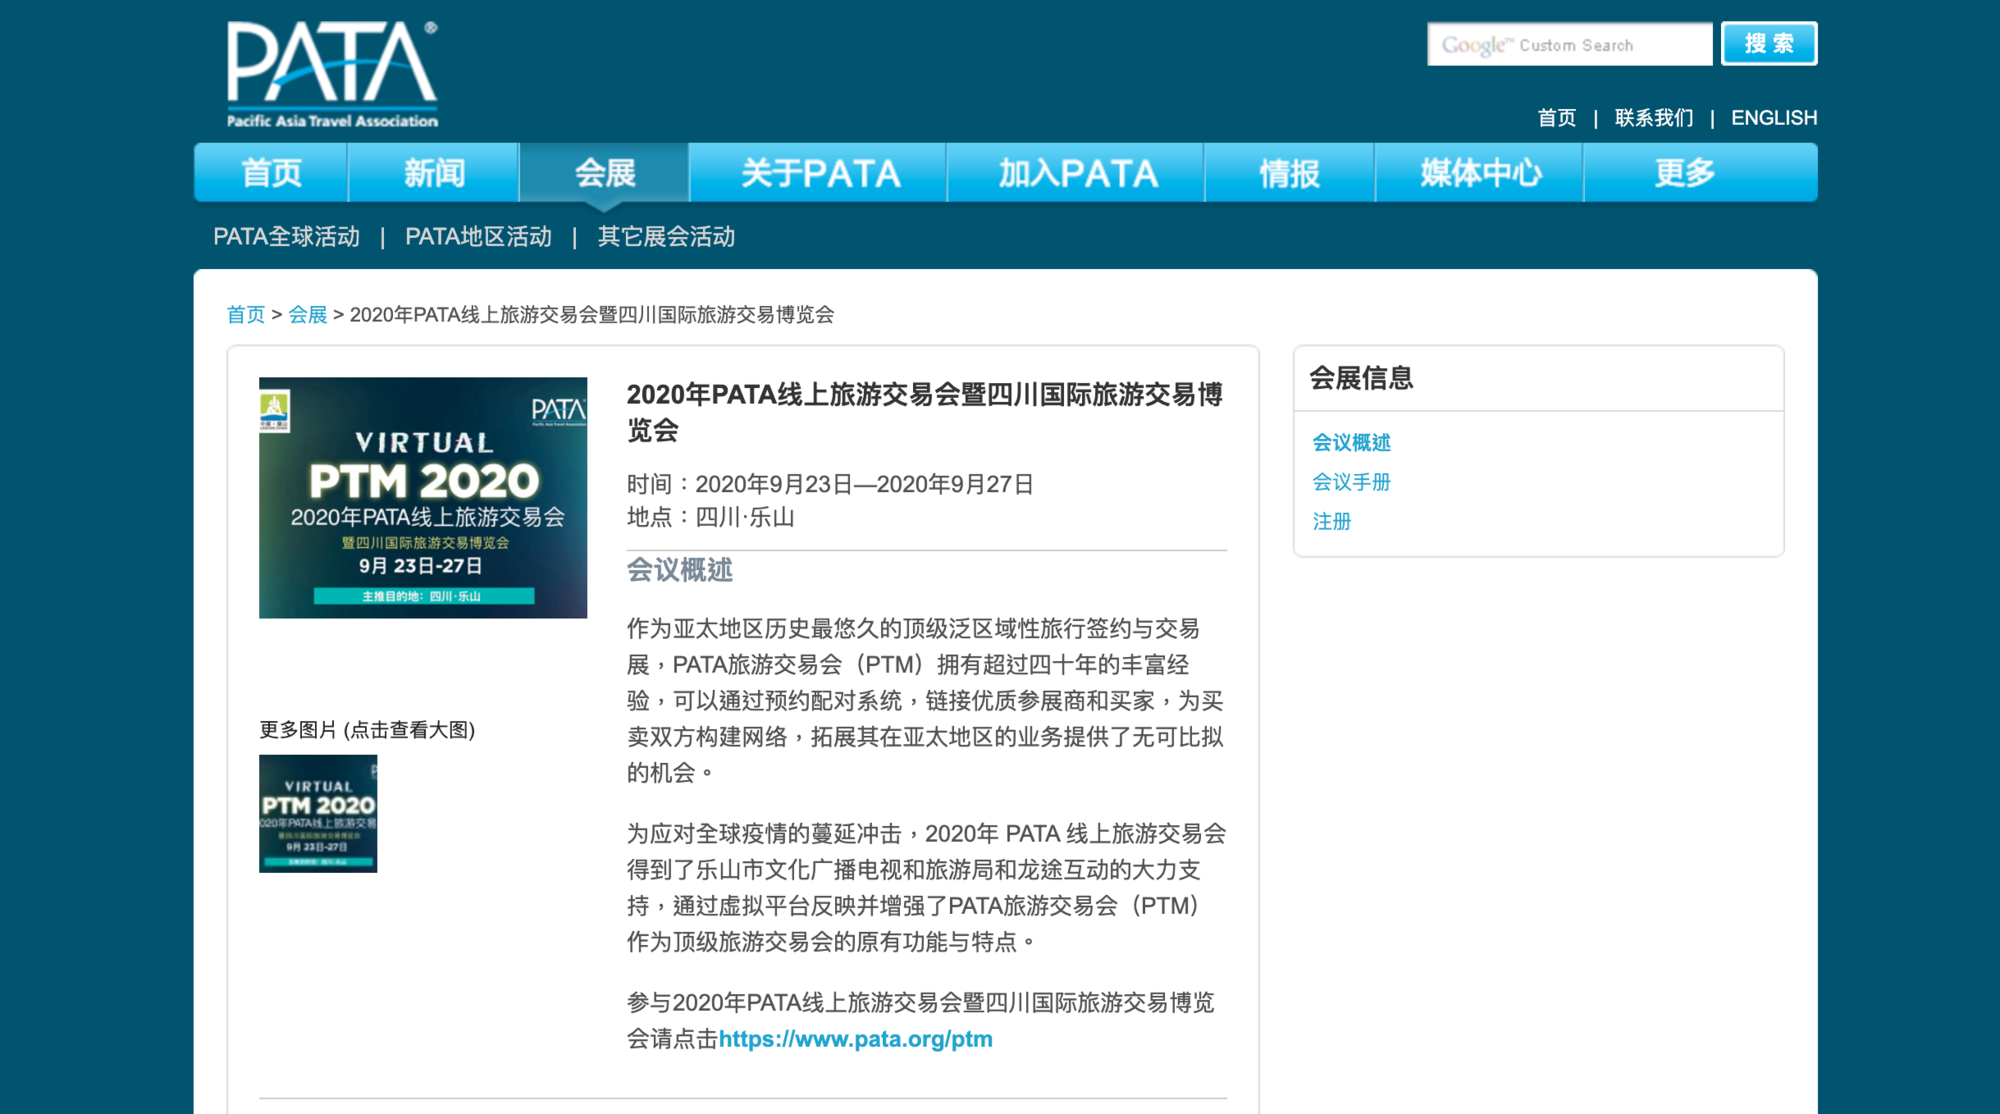Open 注册 registration link
Image resolution: width=2000 pixels, height=1114 pixels.
(x=1332, y=522)
